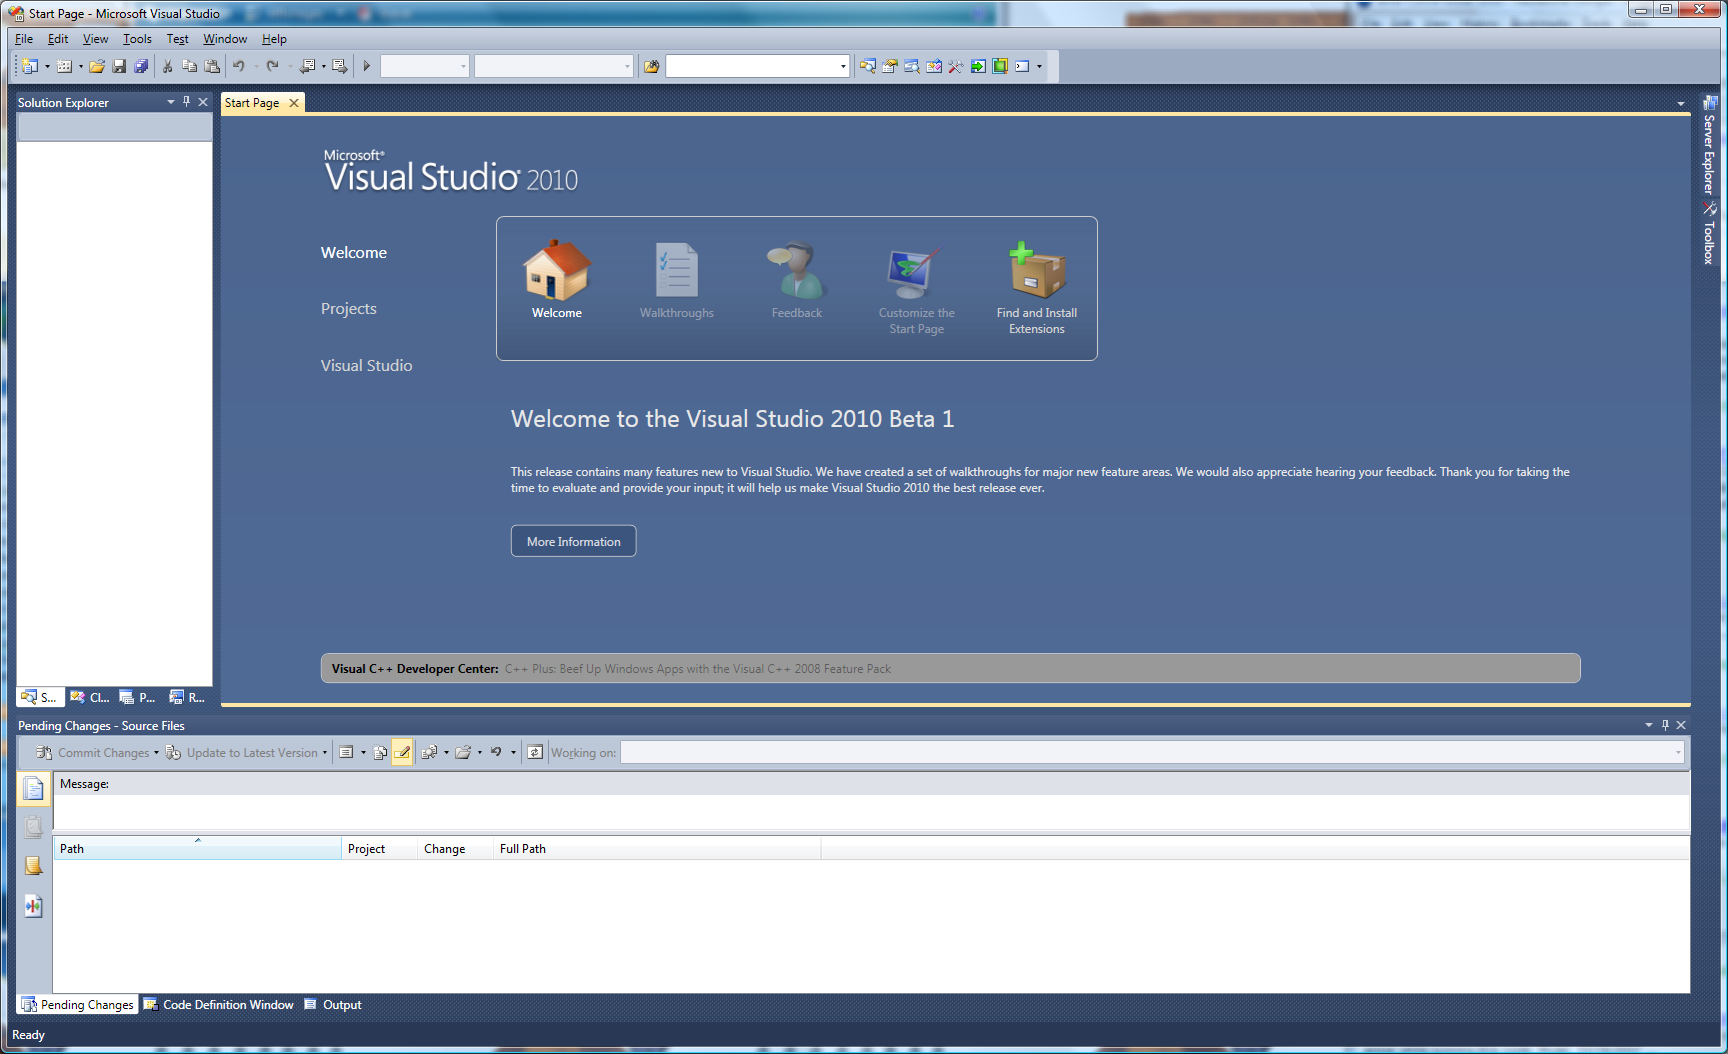The height and width of the screenshot is (1054, 1728).
Task: Click the Toolbox wrench toolbar icon
Action: coord(956,66)
